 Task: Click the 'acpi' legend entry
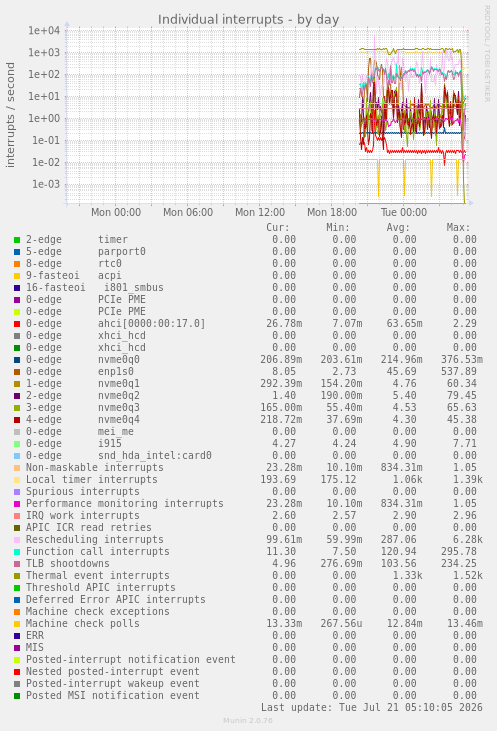110,276
